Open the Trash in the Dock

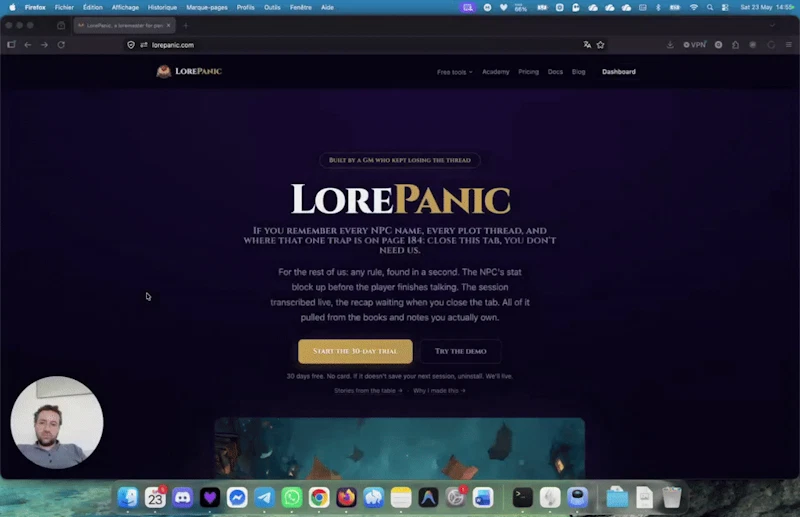tap(671, 497)
